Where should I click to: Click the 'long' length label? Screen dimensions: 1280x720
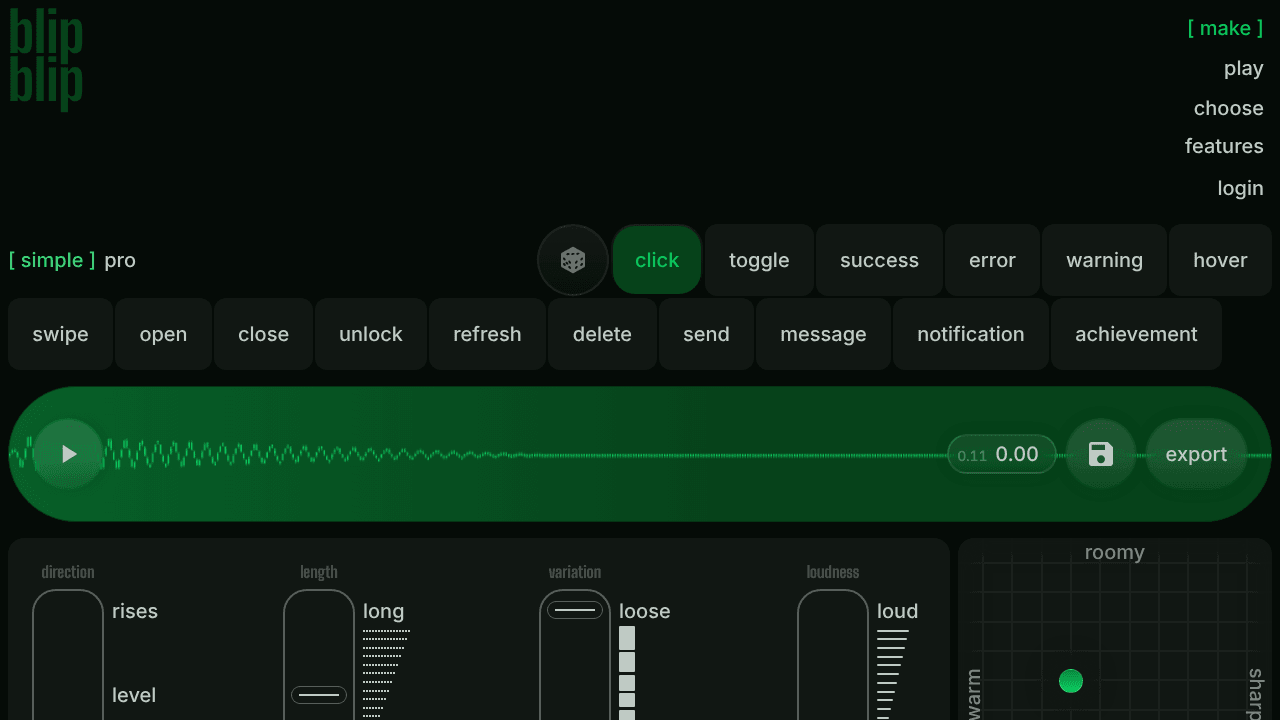coord(383,611)
